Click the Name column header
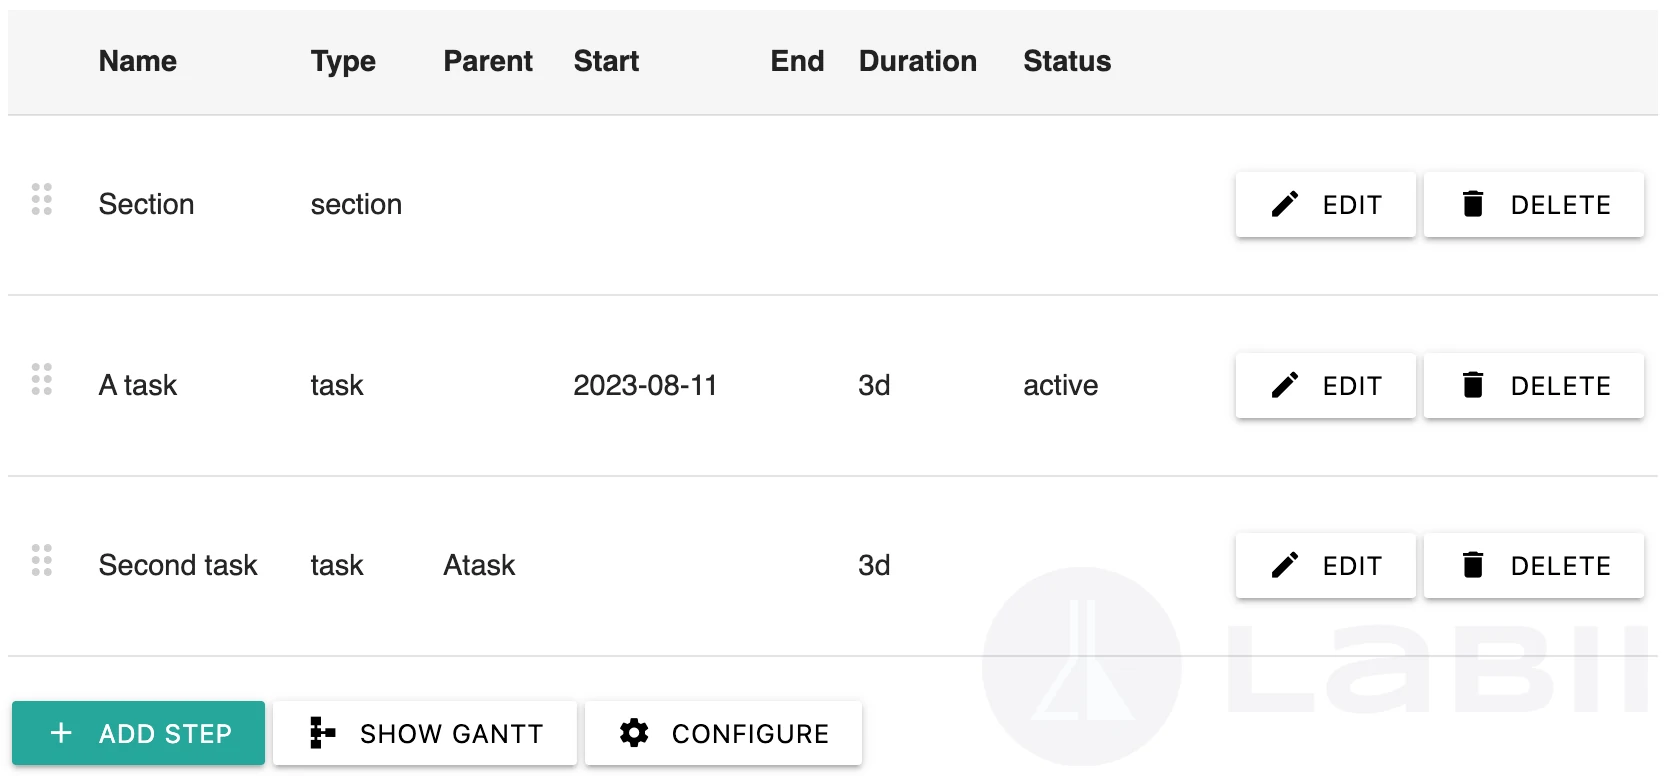Screen dimensions: 1670x776 pyautogui.click(x=137, y=61)
